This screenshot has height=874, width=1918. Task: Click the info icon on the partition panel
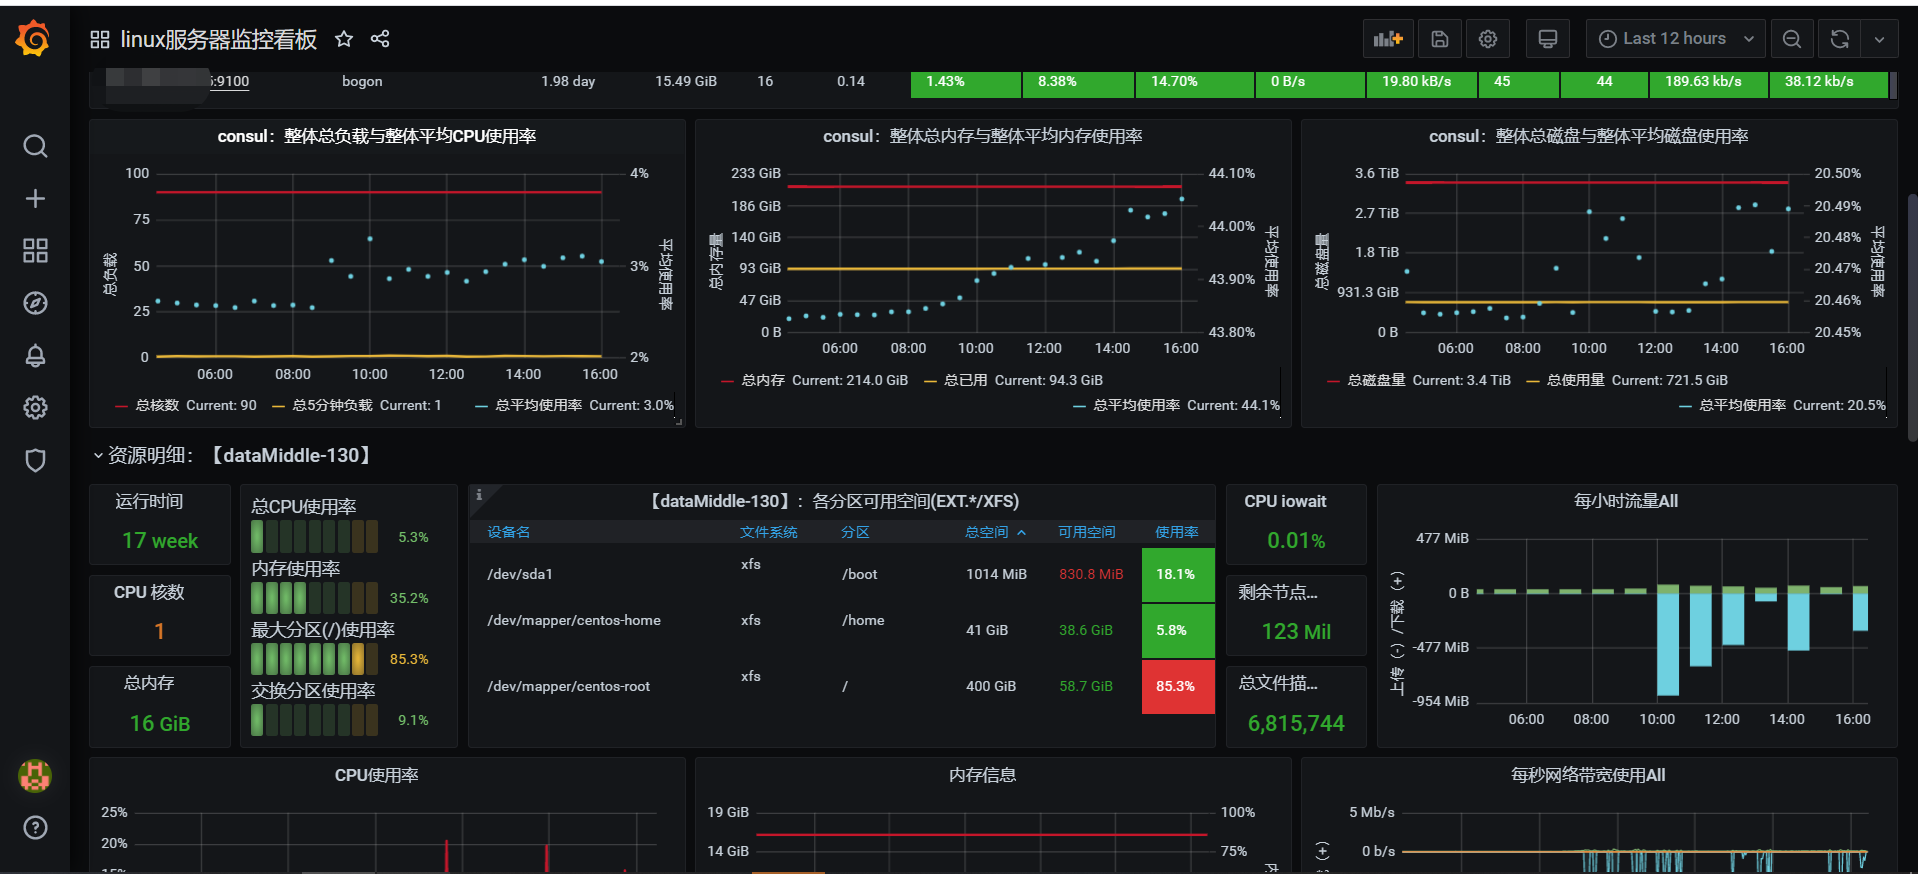coord(479,494)
